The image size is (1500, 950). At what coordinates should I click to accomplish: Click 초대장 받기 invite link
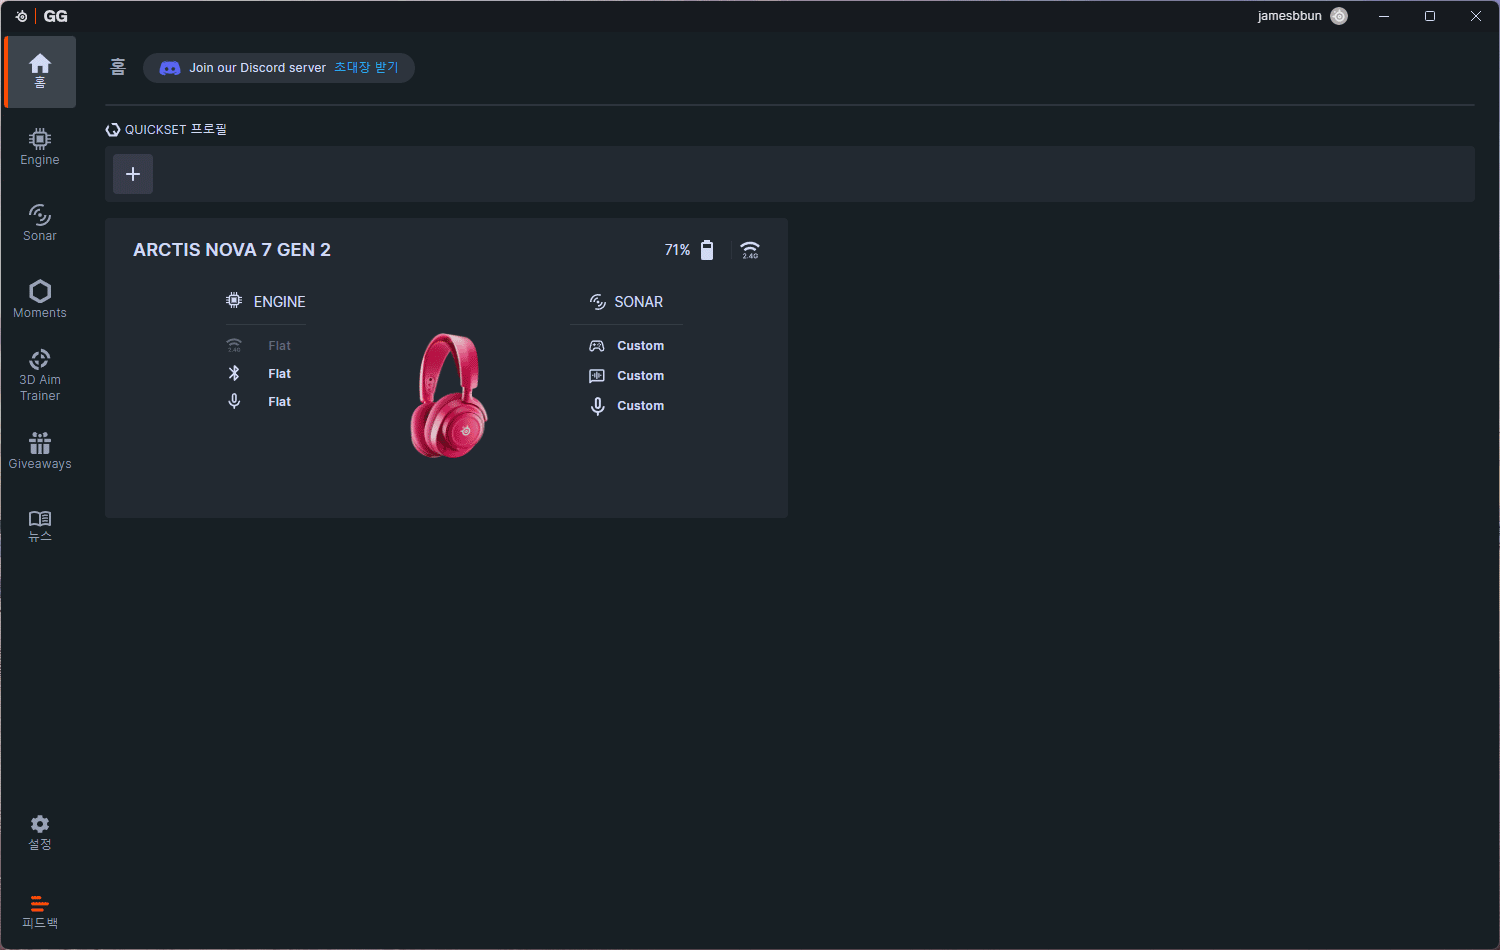(366, 68)
